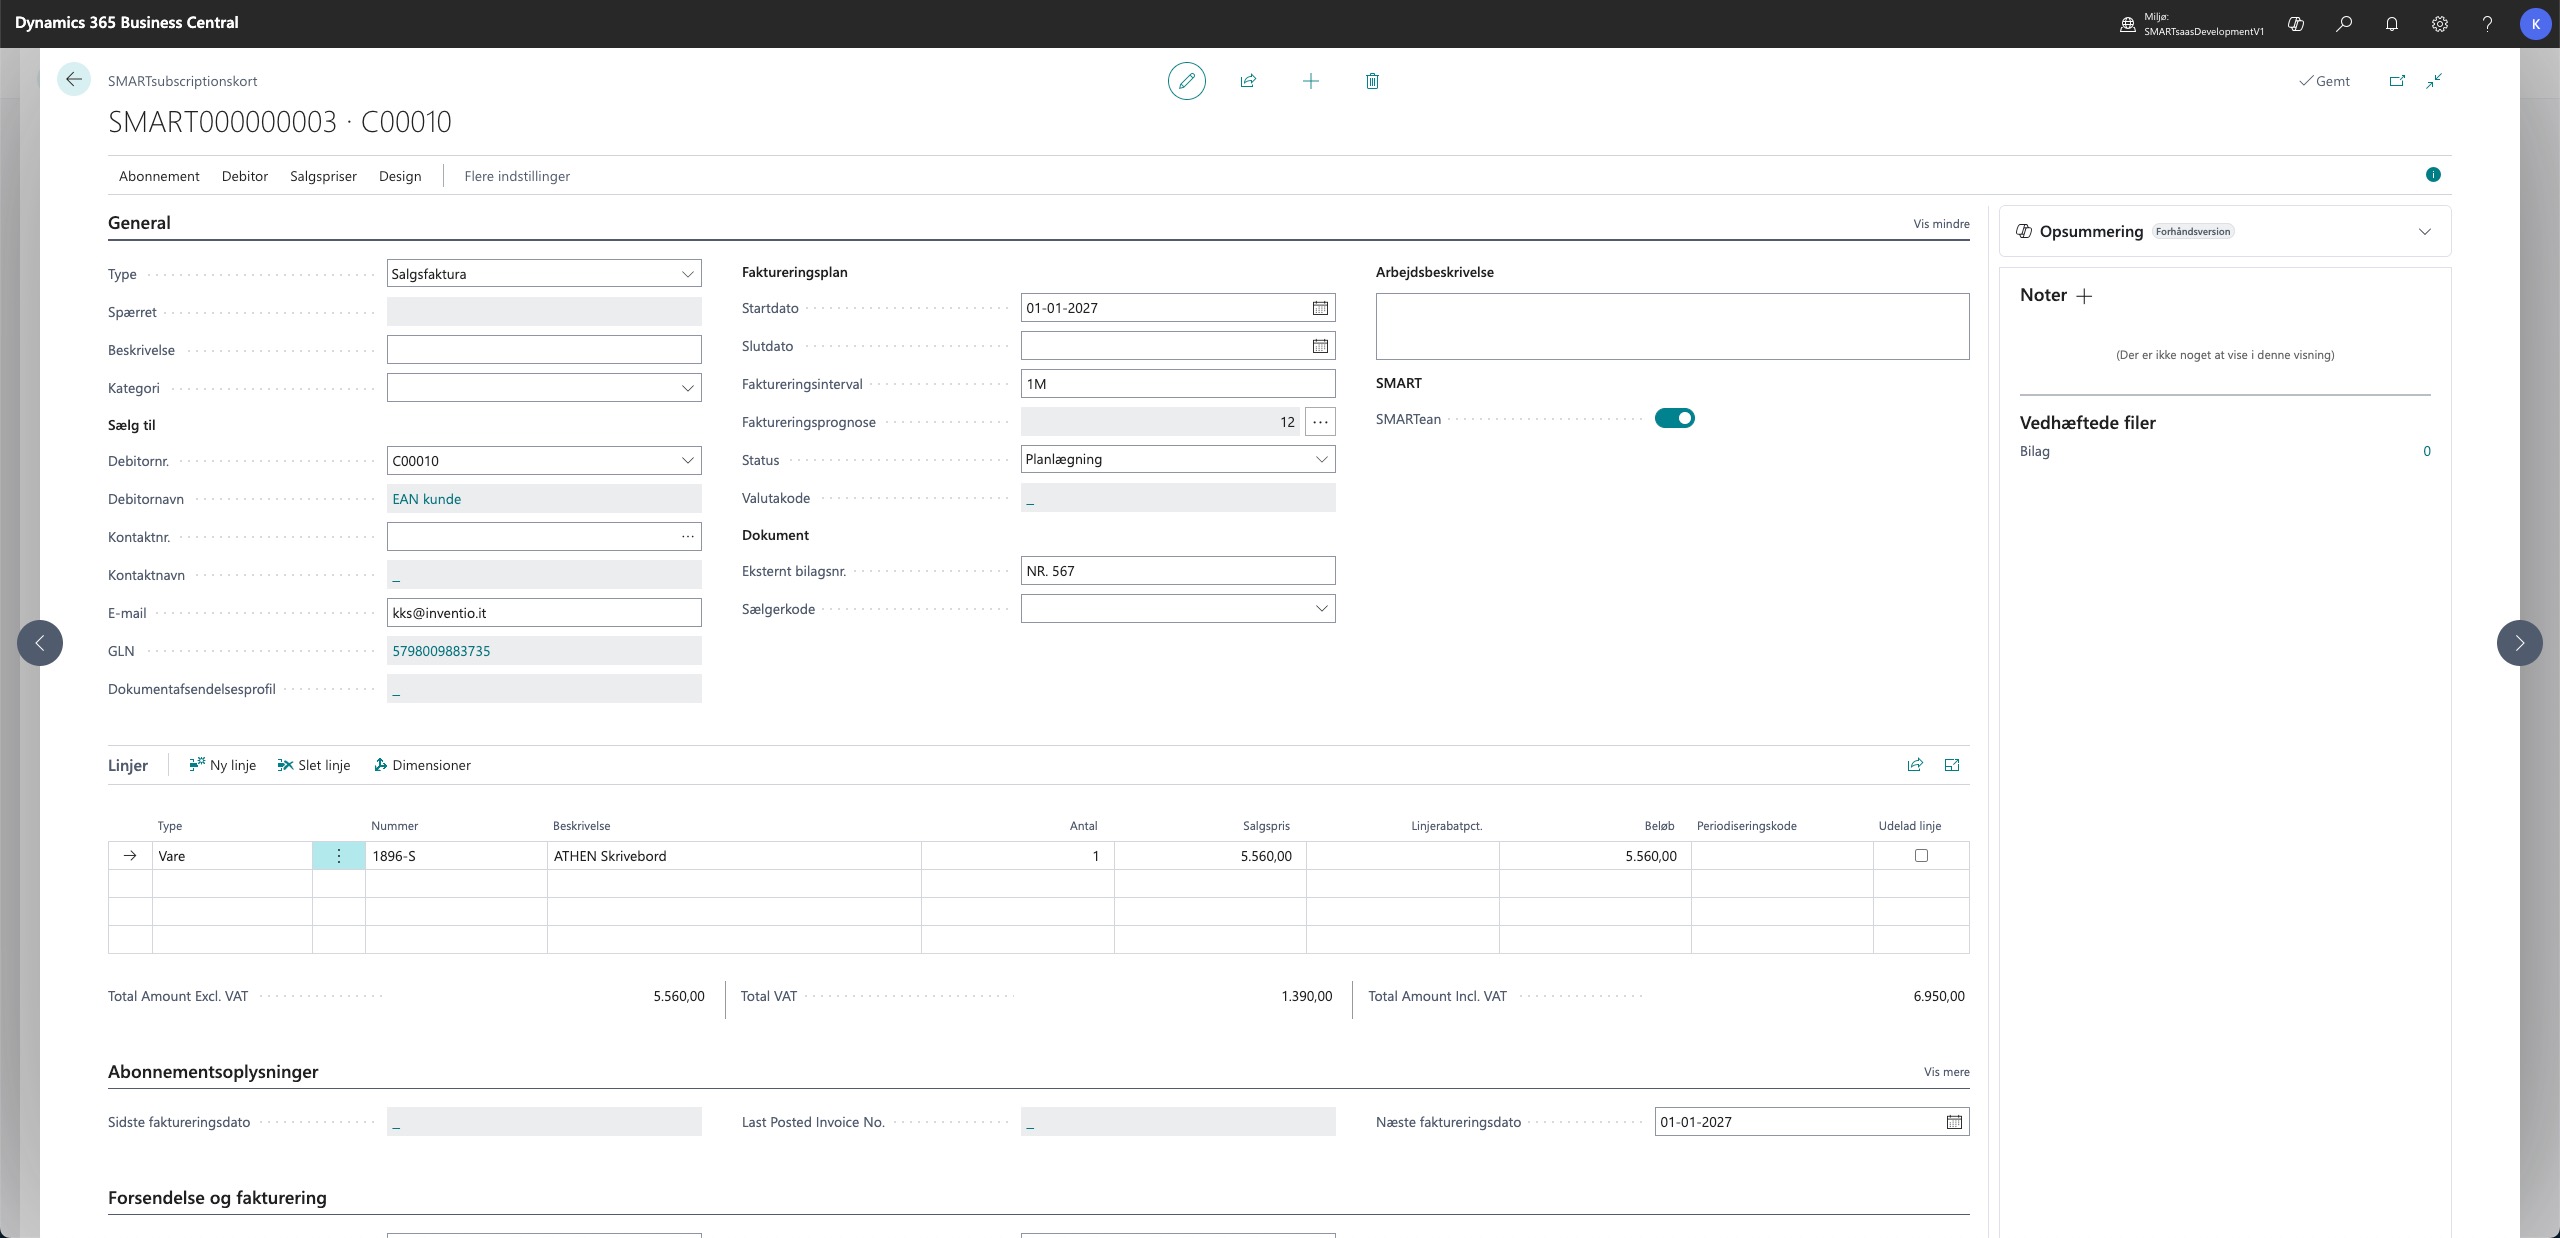Screen dimensions: 2560x1238
Task: Check the Udelad linje checkbox
Action: [x=1920, y=855]
